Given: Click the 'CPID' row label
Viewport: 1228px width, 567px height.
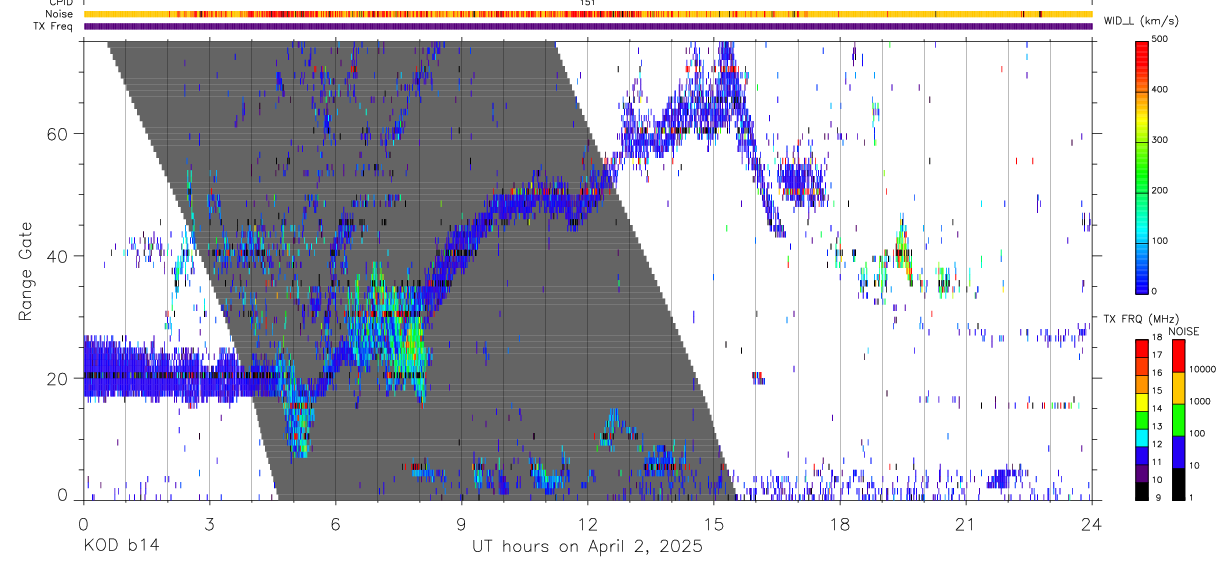Looking at the screenshot, I should pos(61,3).
